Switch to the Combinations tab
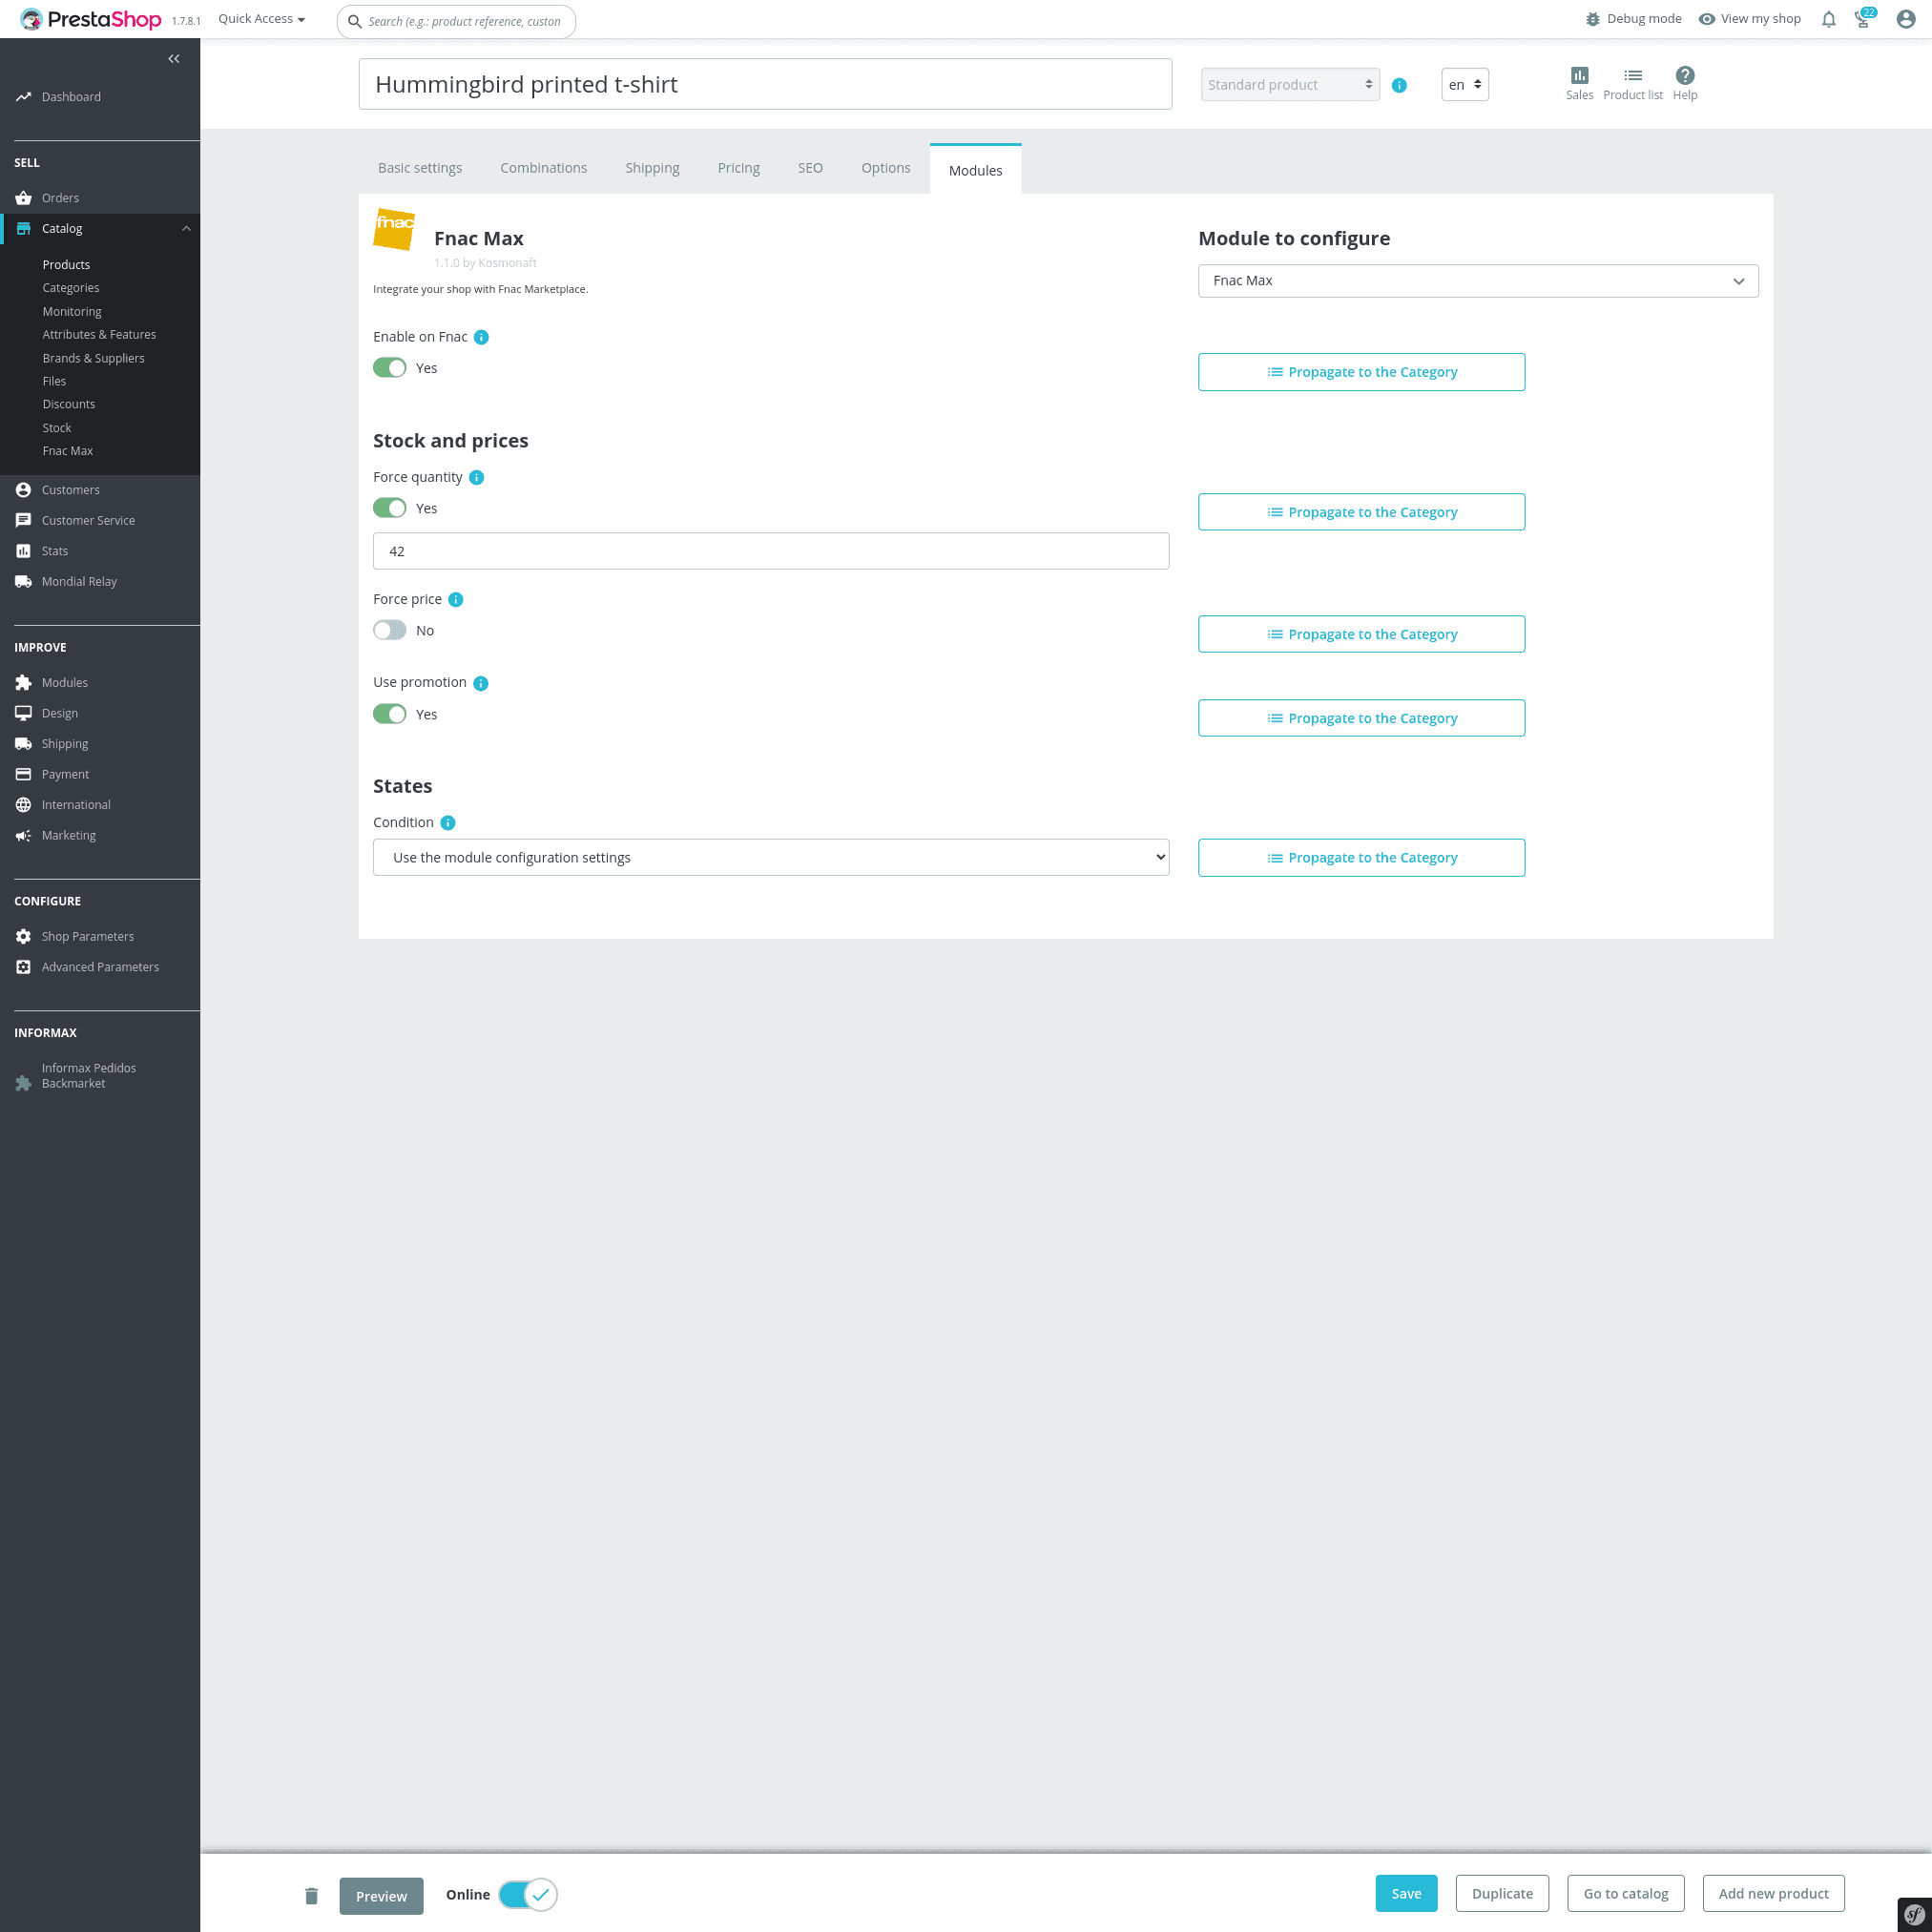This screenshot has width=1932, height=1932. [x=543, y=168]
